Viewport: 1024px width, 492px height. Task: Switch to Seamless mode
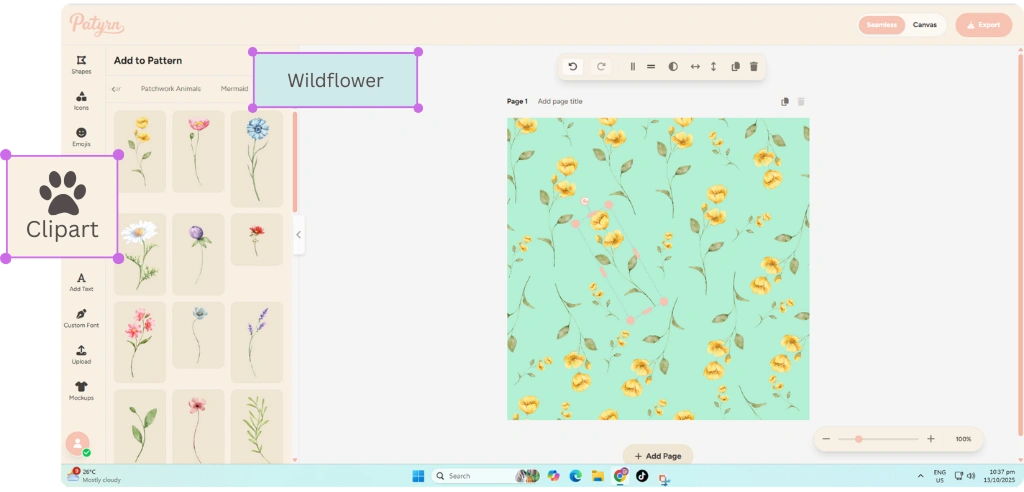click(x=881, y=25)
